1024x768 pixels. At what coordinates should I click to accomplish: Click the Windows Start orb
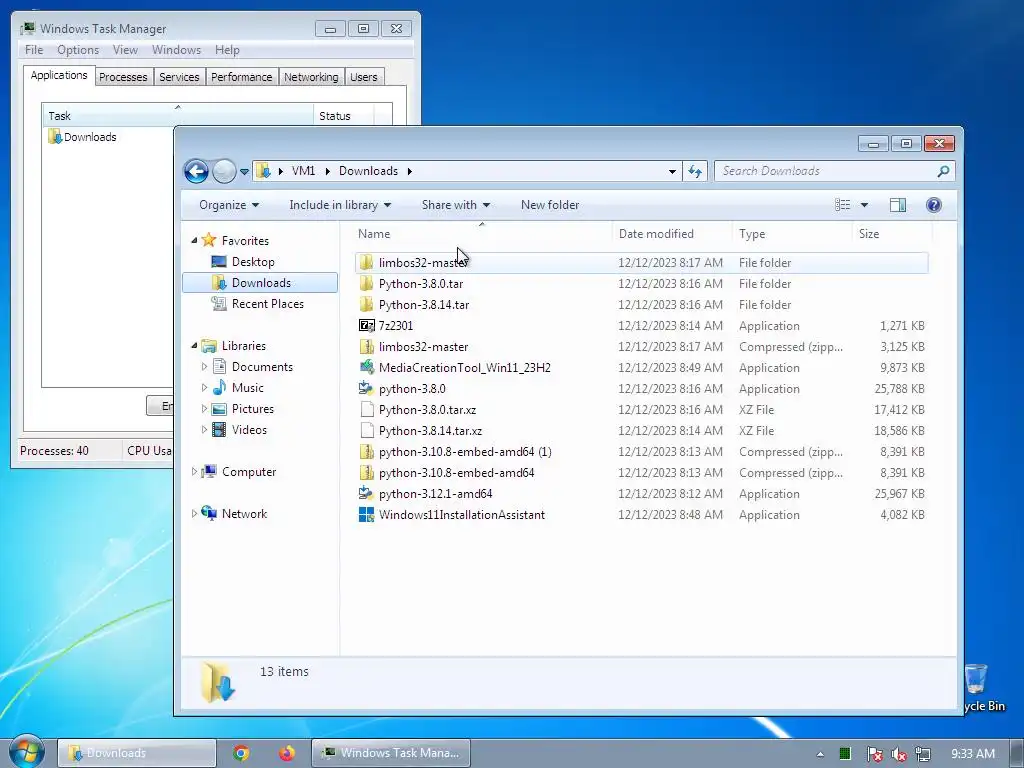26,752
